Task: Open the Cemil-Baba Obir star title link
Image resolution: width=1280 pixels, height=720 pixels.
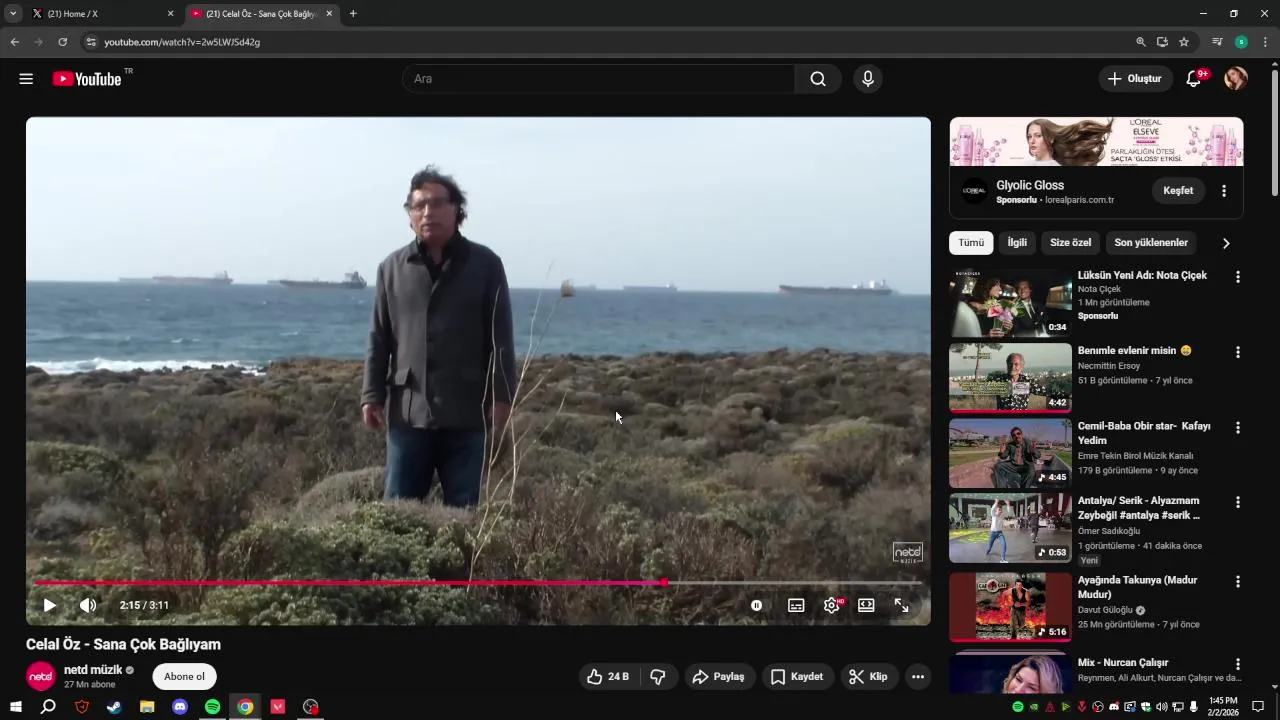Action: [x=1144, y=433]
